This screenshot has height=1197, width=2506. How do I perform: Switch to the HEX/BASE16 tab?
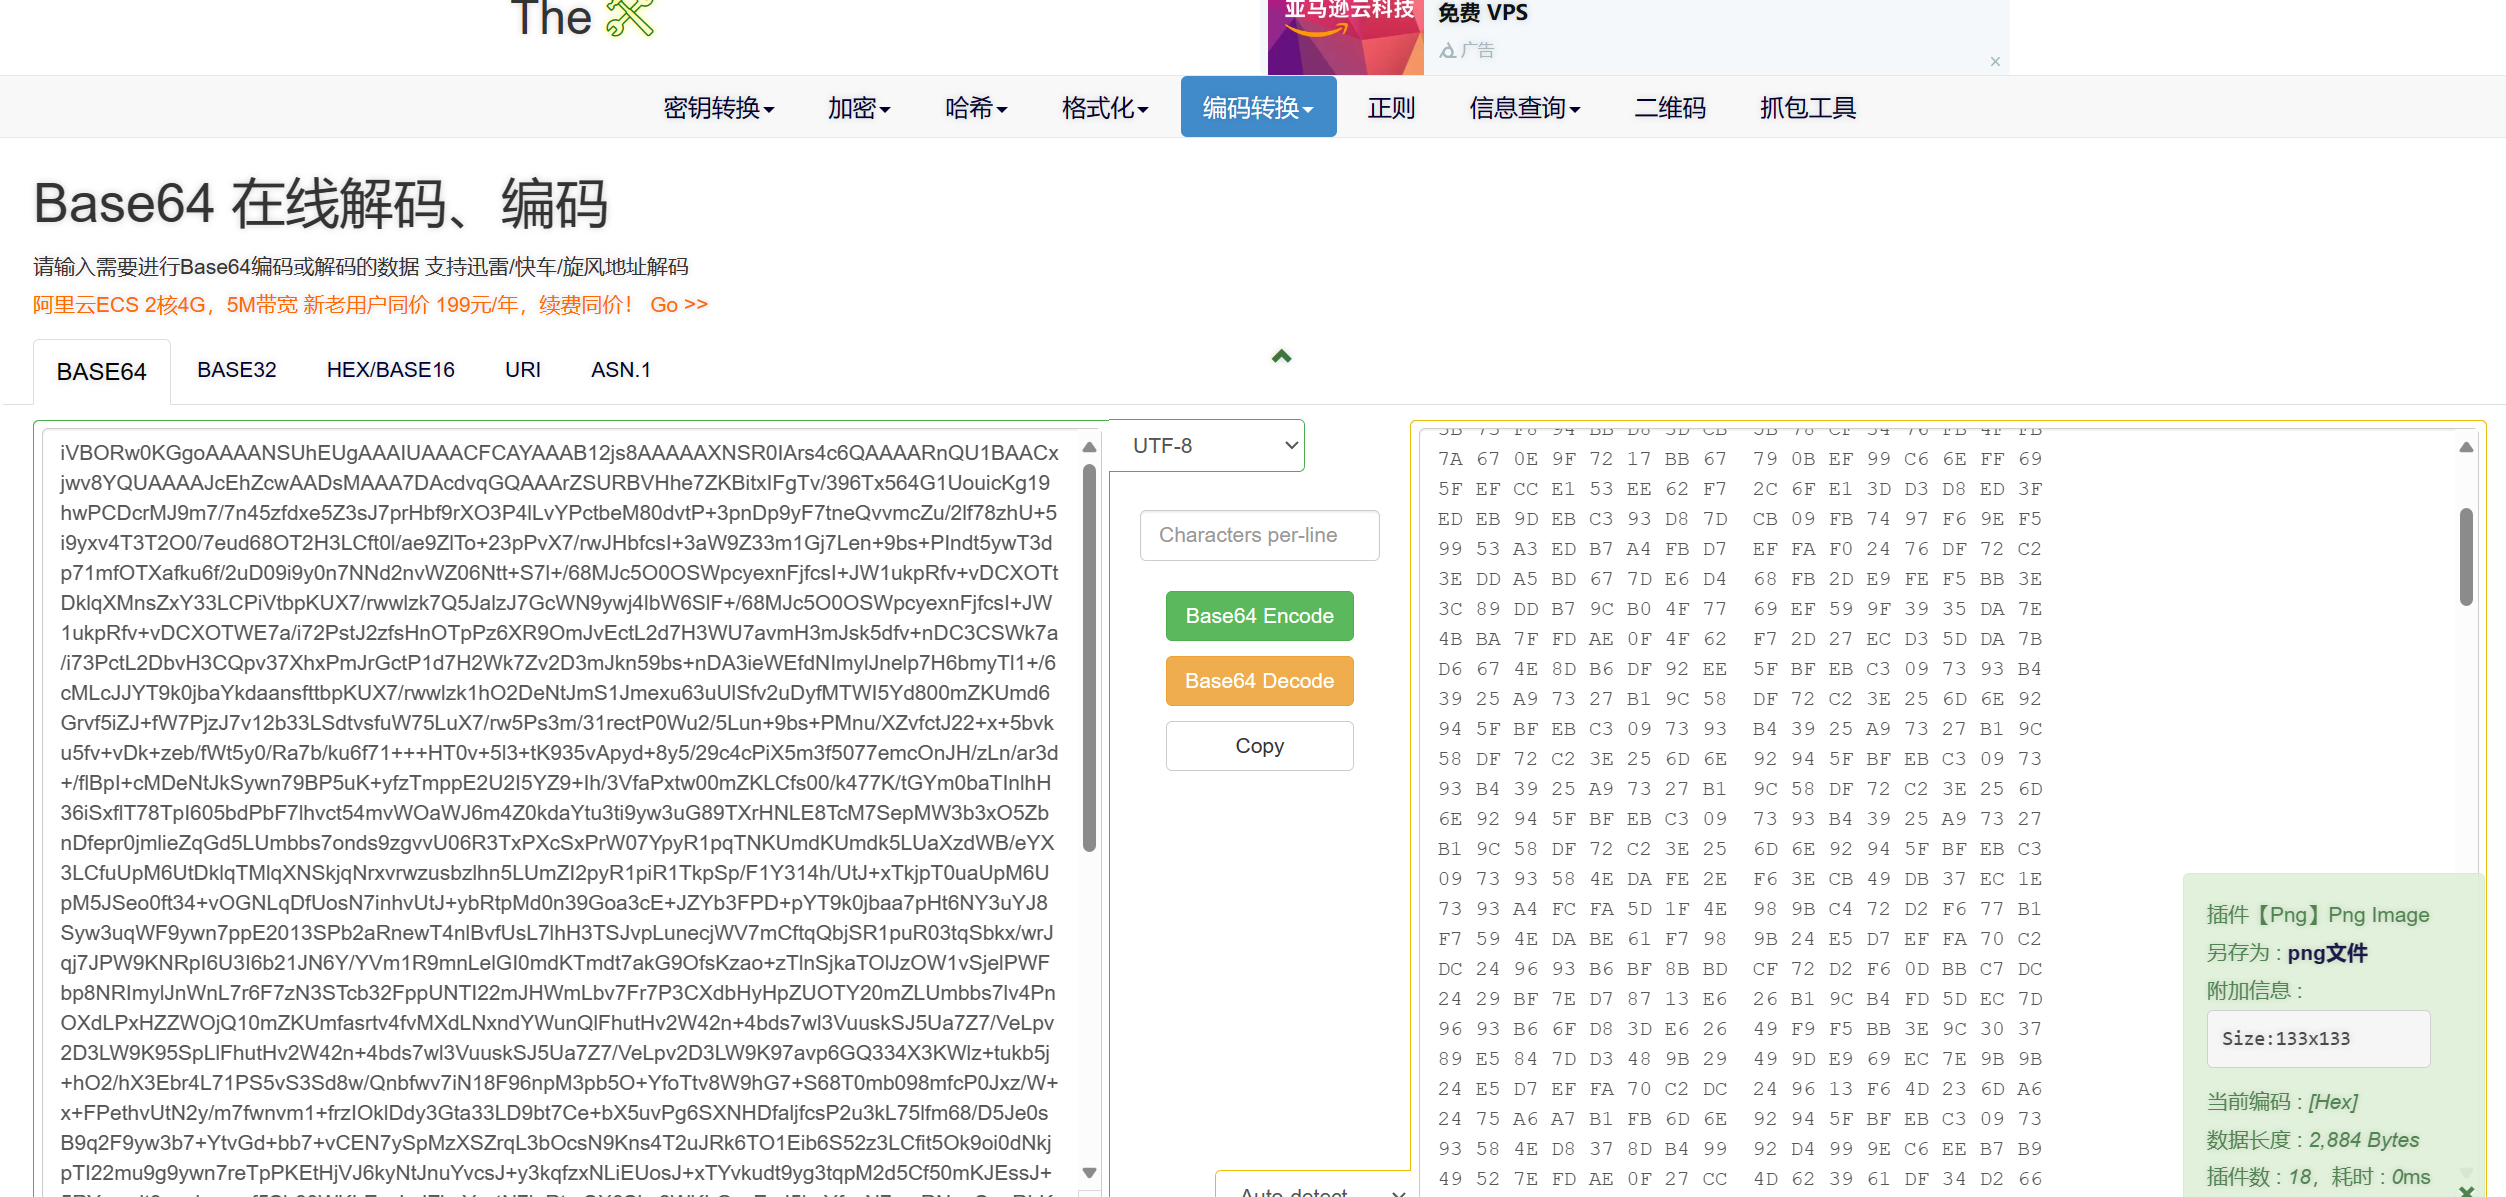(390, 370)
